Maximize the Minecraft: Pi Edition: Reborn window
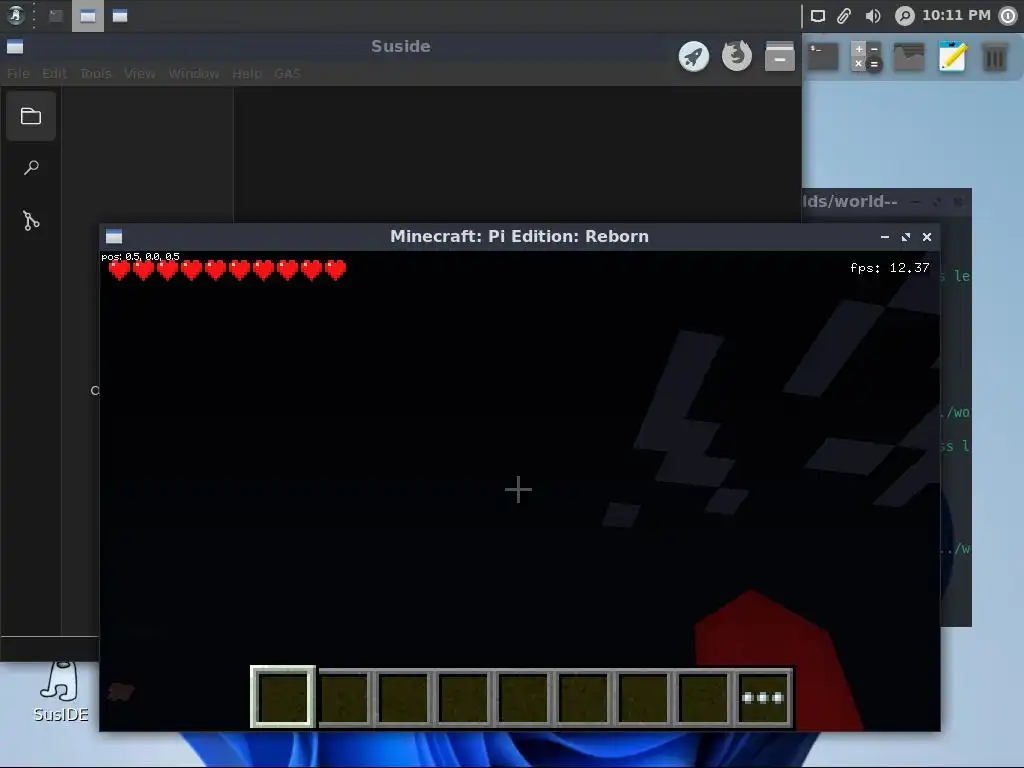Image resolution: width=1024 pixels, height=768 pixels. [906, 237]
